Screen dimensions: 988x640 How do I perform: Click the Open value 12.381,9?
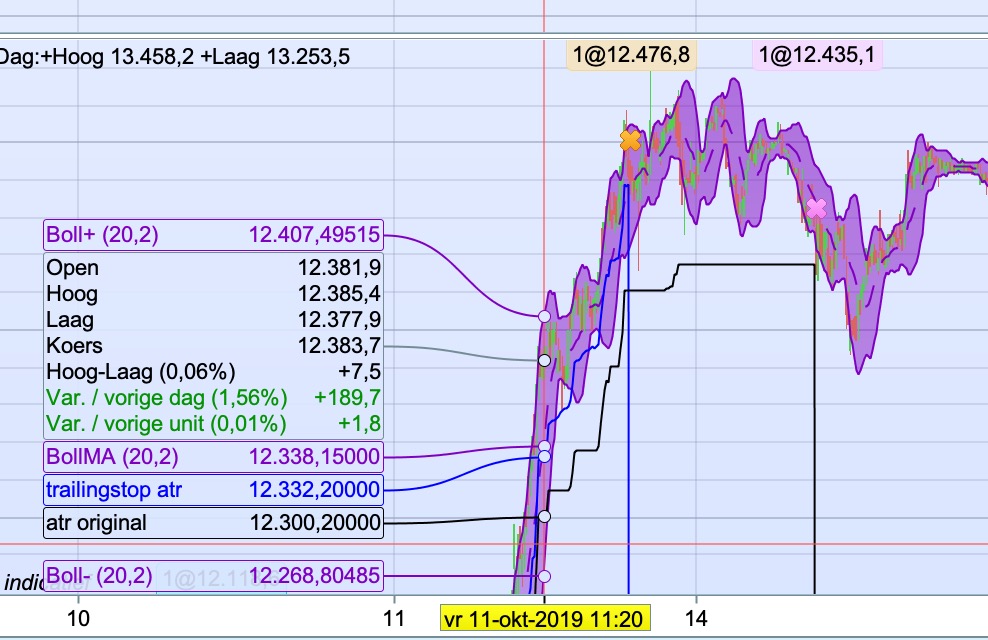point(339,268)
